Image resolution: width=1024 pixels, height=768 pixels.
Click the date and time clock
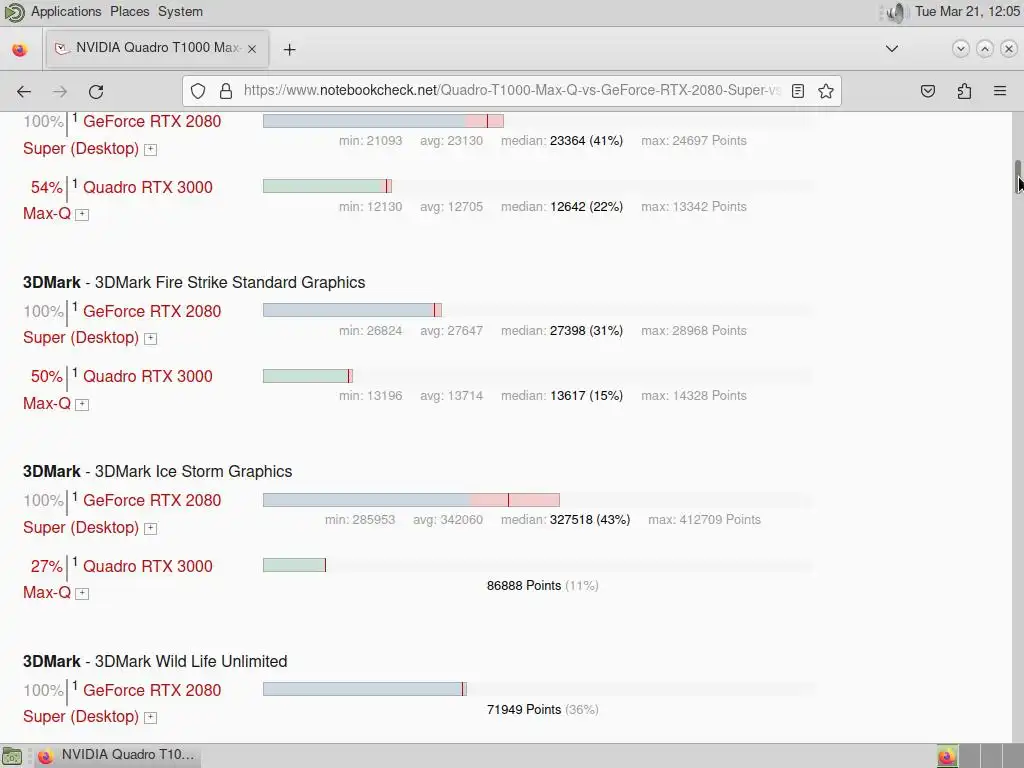click(x=967, y=11)
